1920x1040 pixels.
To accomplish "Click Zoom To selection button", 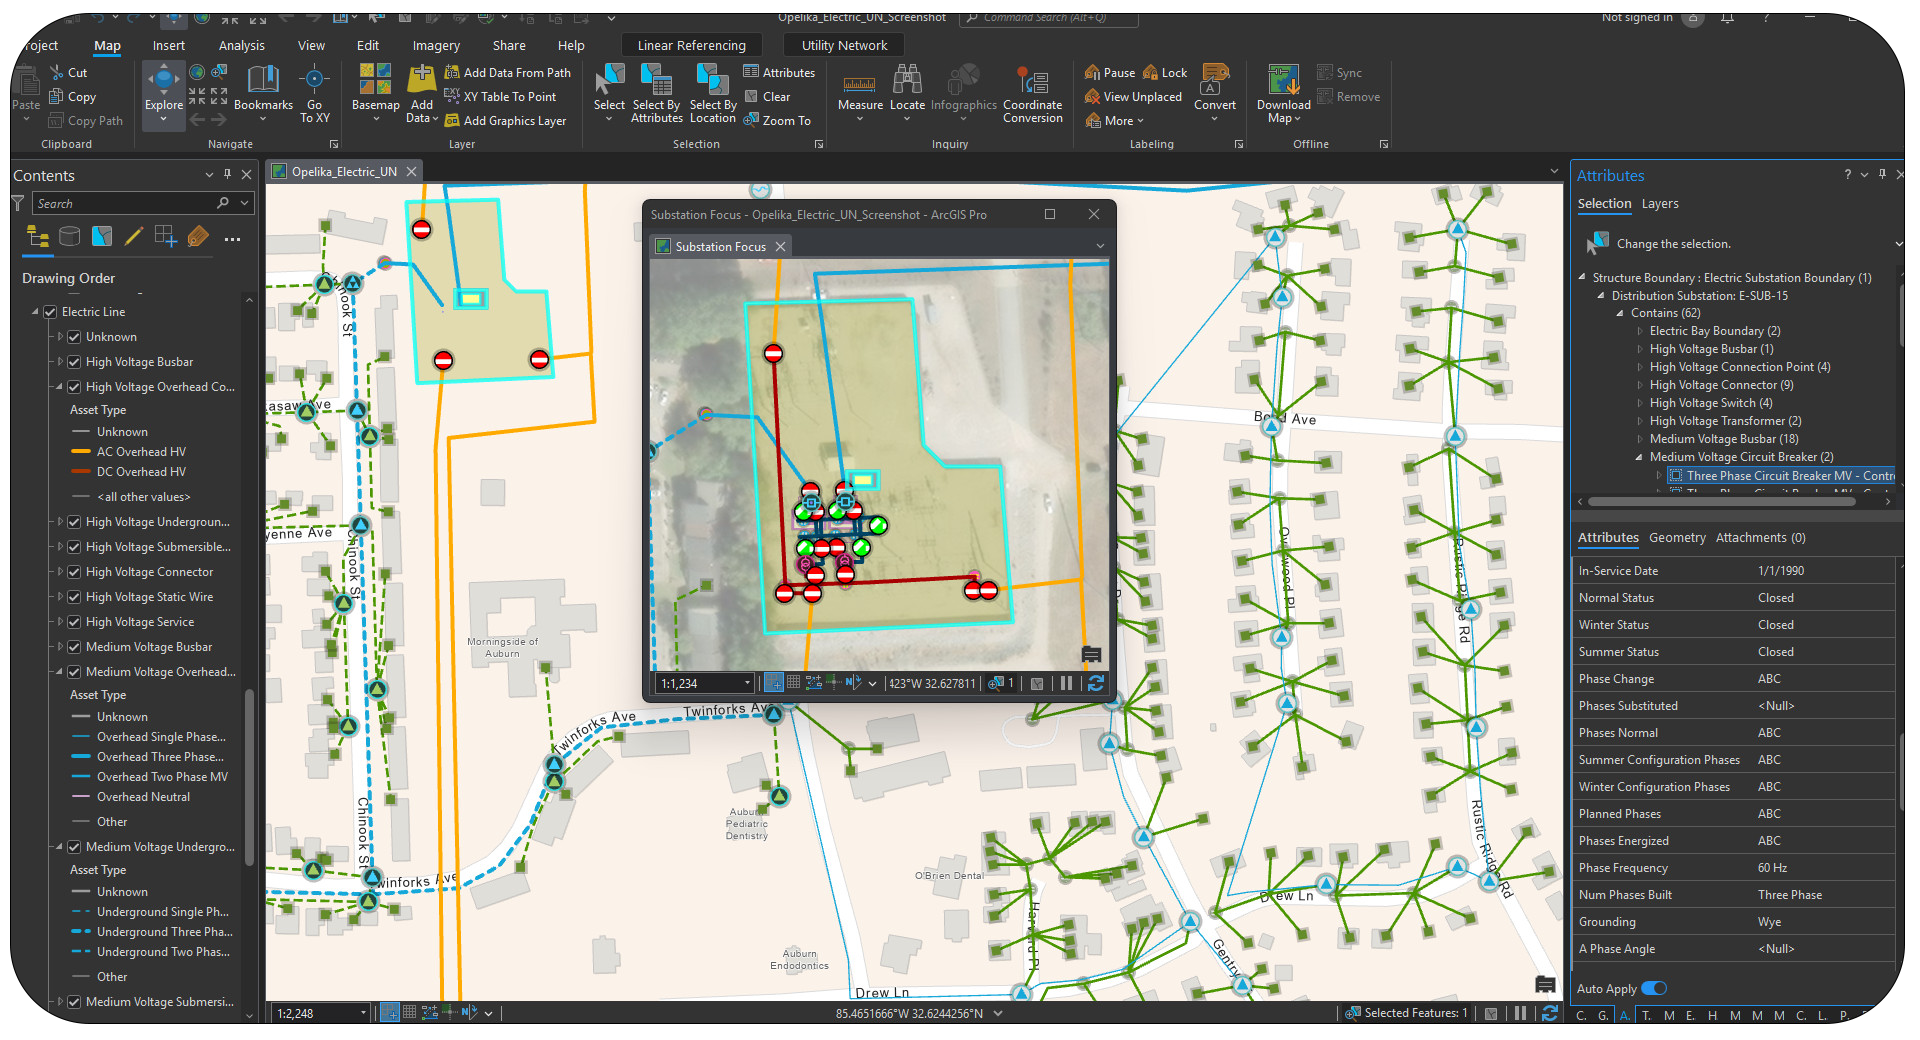I will (777, 120).
